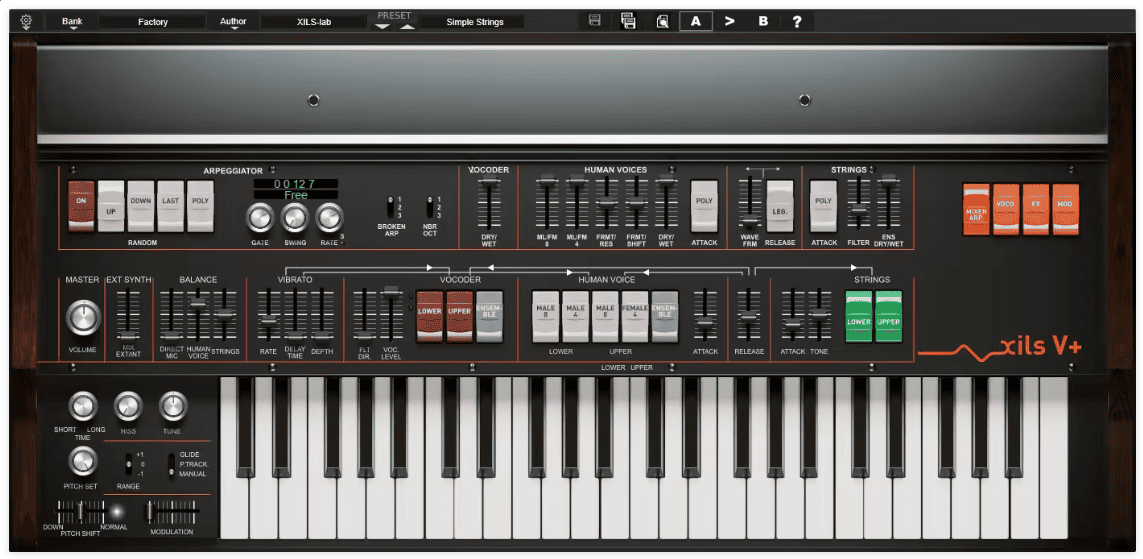Toggle the Strings POLY attack button
Screen dimensions: 1143x559
point(824,206)
